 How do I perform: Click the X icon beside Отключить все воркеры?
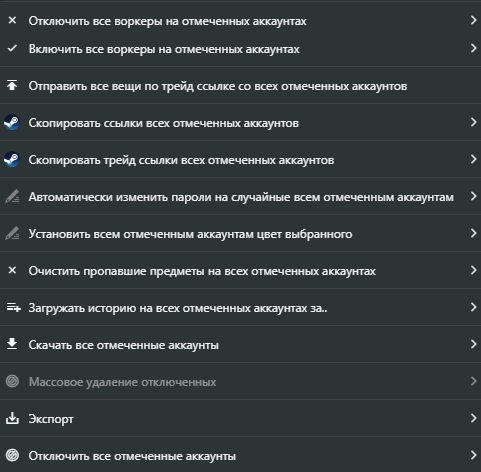click(12, 20)
